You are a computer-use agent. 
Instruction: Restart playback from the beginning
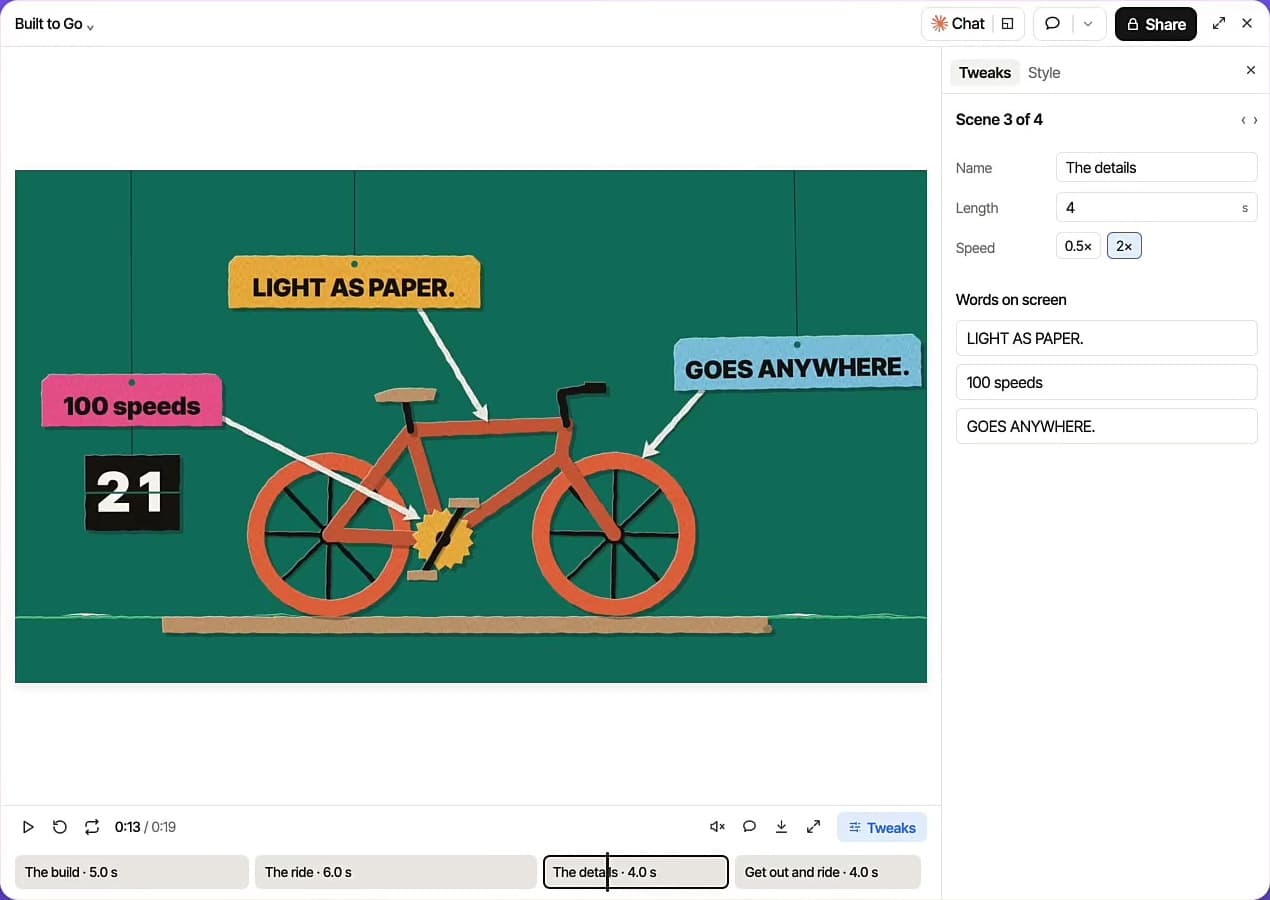(60, 827)
